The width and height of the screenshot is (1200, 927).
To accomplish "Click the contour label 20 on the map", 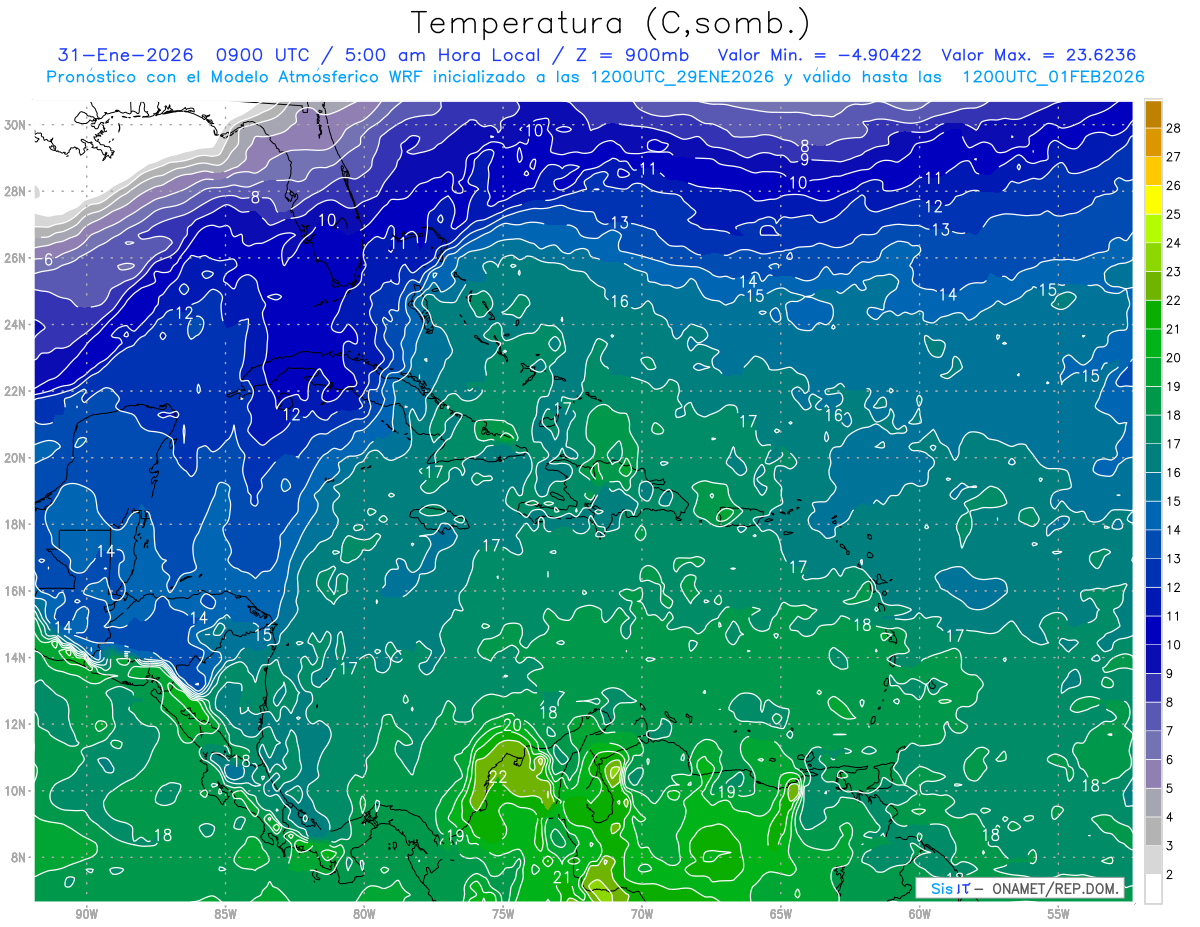I will [513, 726].
